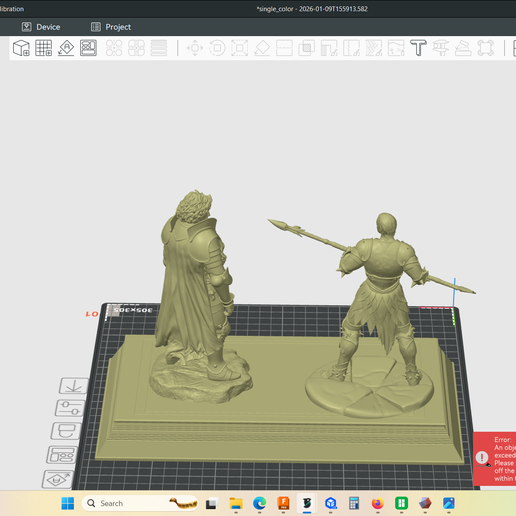Screen dimensions: 516x516
Task: Choose the Scale tool icon
Action: [240, 48]
